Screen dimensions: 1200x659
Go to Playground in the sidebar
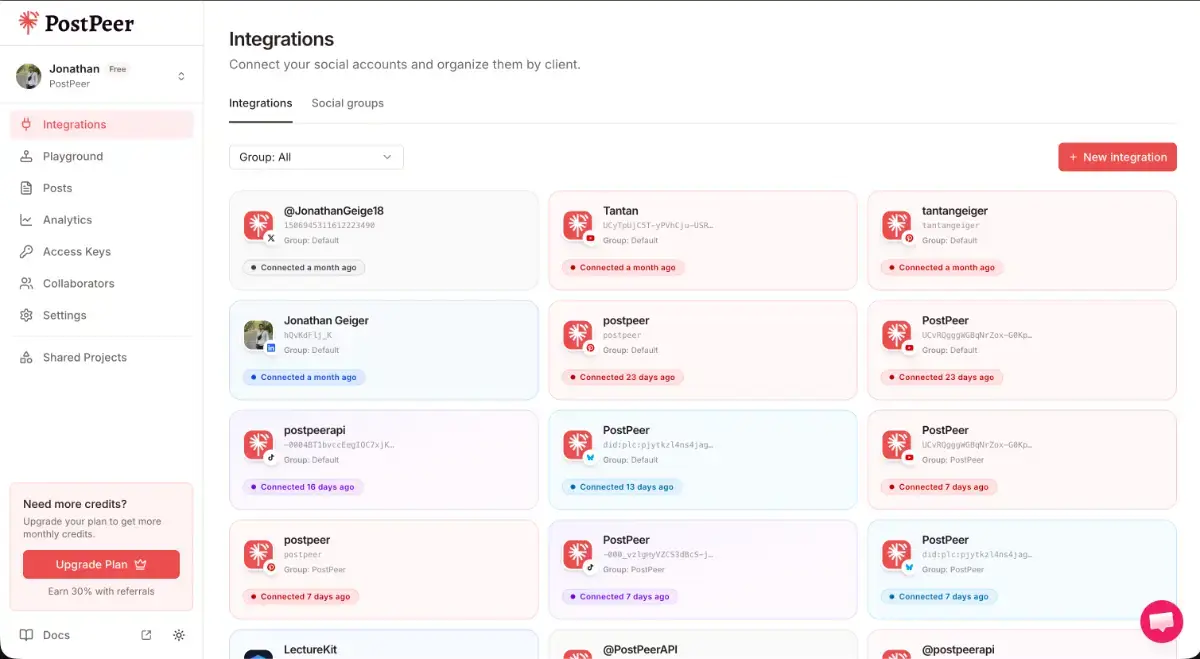pos(101,156)
